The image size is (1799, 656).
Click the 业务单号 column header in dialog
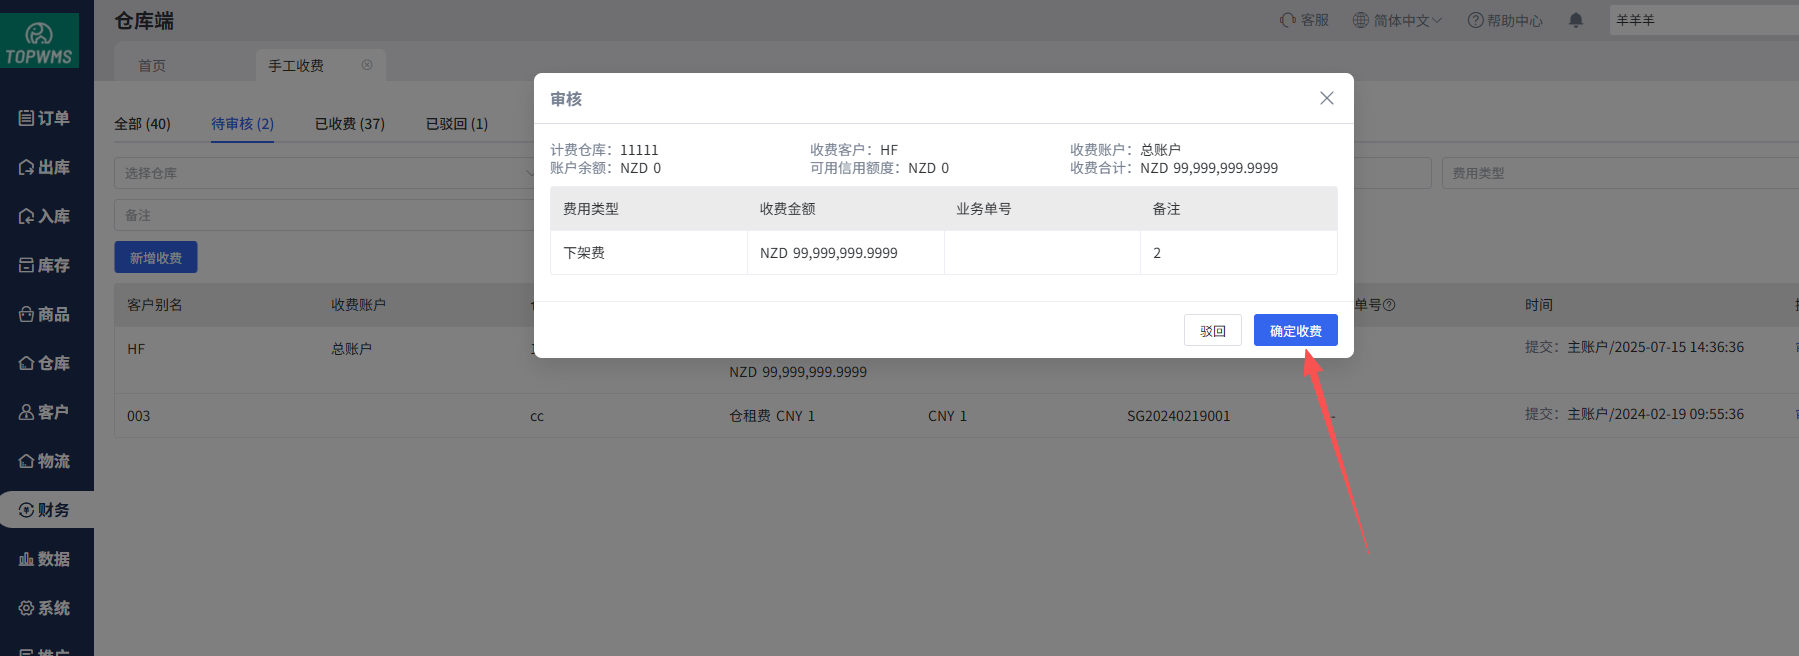[x=984, y=209]
